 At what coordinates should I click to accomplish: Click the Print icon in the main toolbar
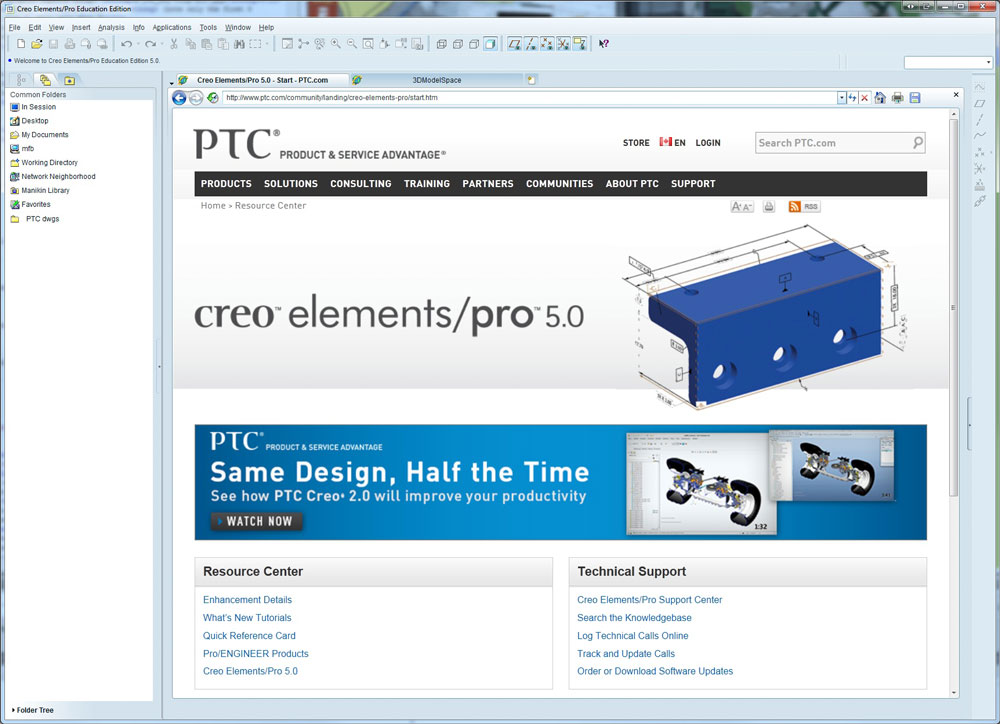69,43
